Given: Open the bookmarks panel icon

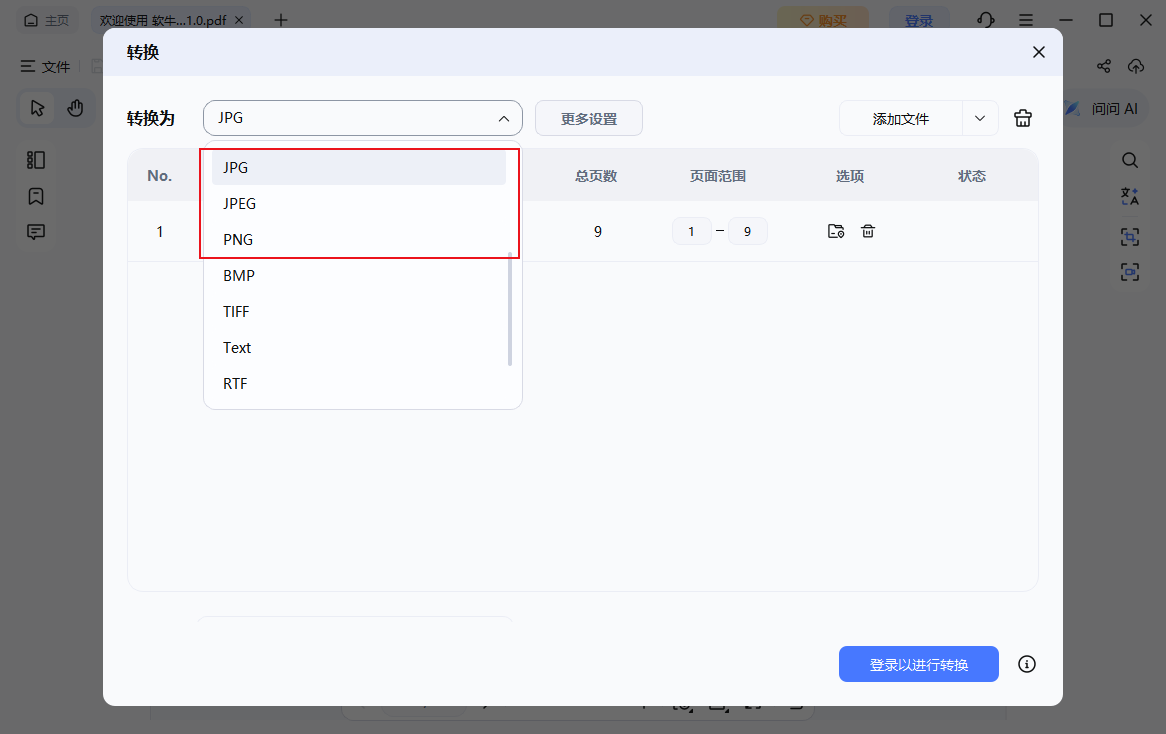Looking at the screenshot, I should 36,196.
